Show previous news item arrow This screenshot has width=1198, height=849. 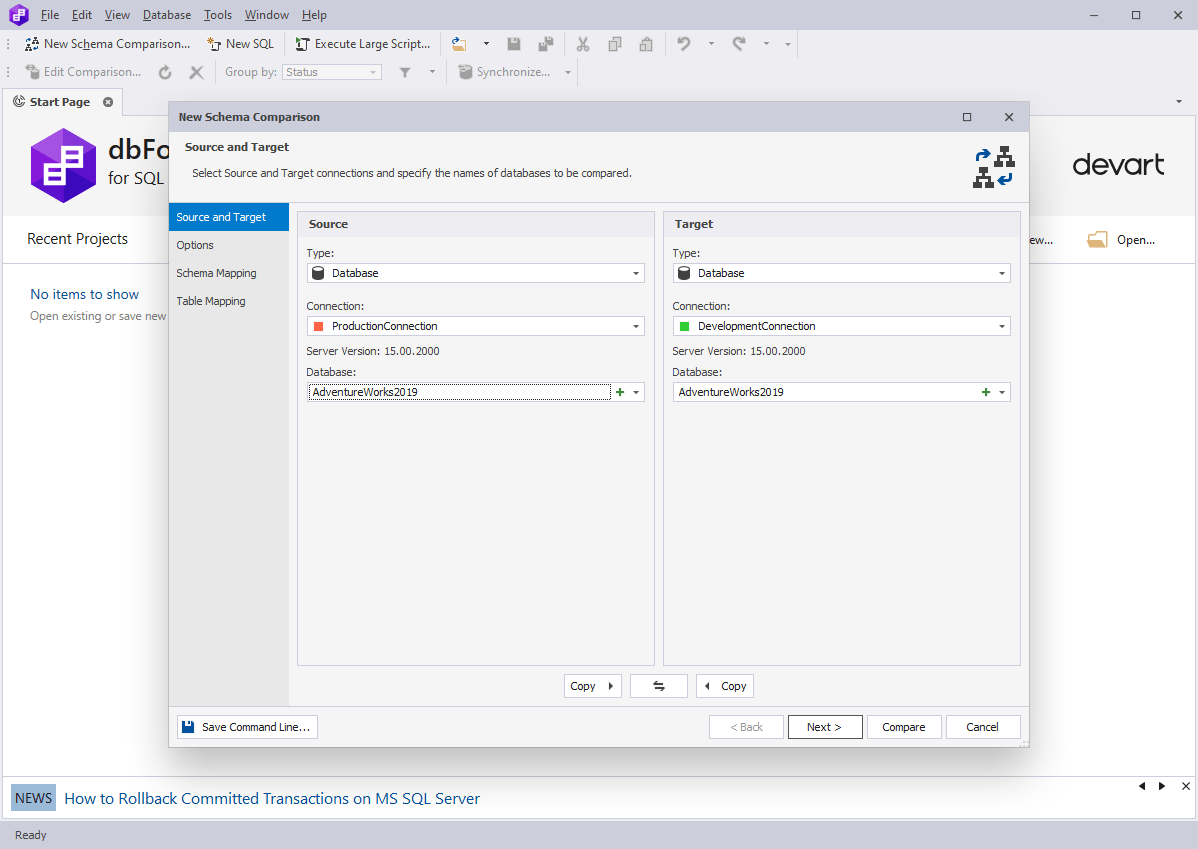click(1142, 786)
